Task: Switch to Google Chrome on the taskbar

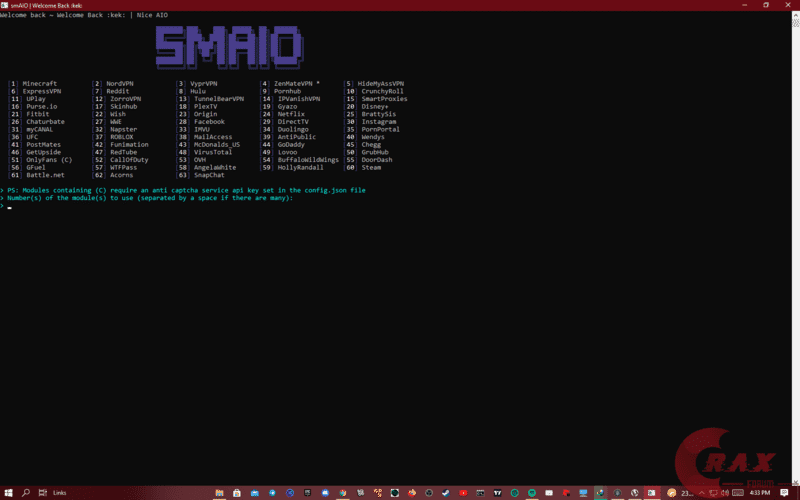Action: tap(343, 493)
